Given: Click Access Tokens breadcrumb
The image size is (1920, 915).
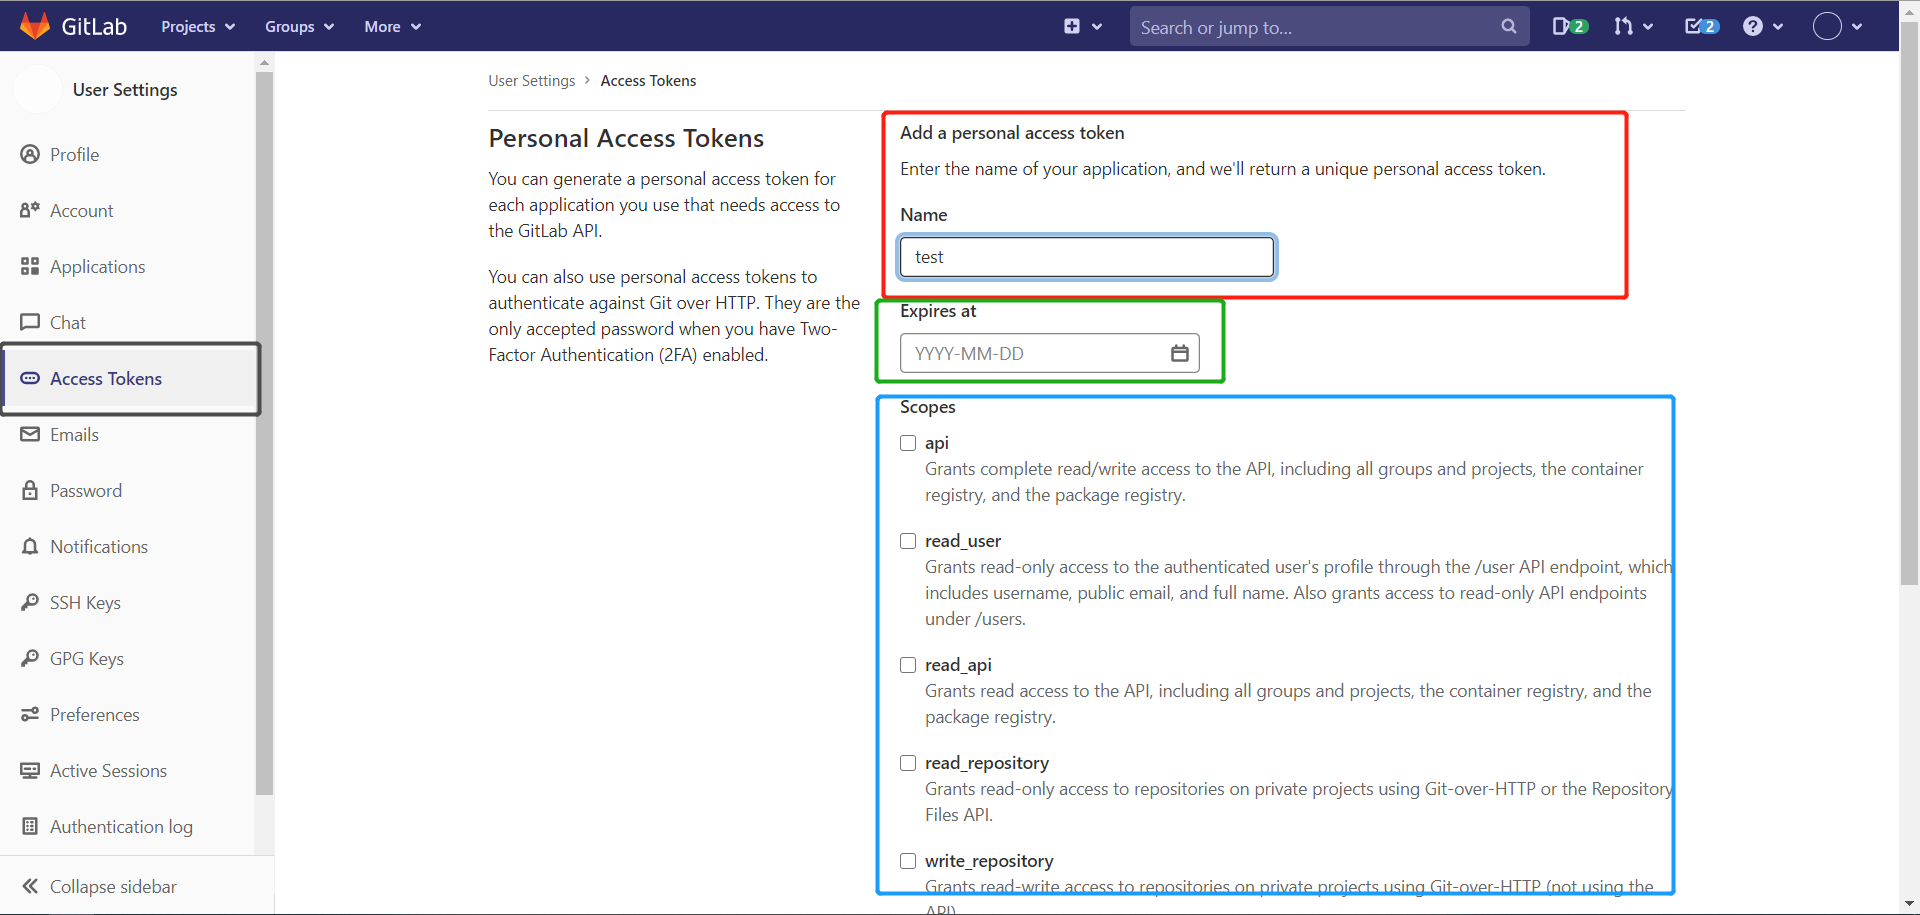Looking at the screenshot, I should (x=648, y=81).
